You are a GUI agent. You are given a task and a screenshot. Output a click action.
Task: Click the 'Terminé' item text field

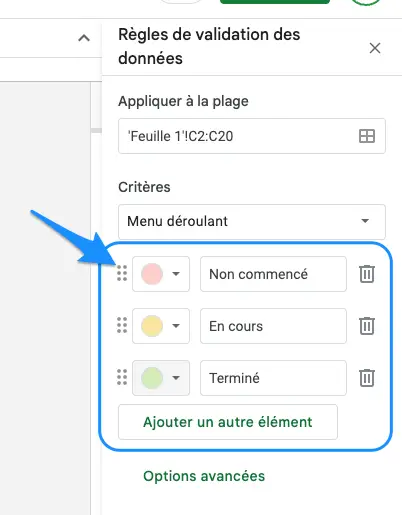pos(273,378)
